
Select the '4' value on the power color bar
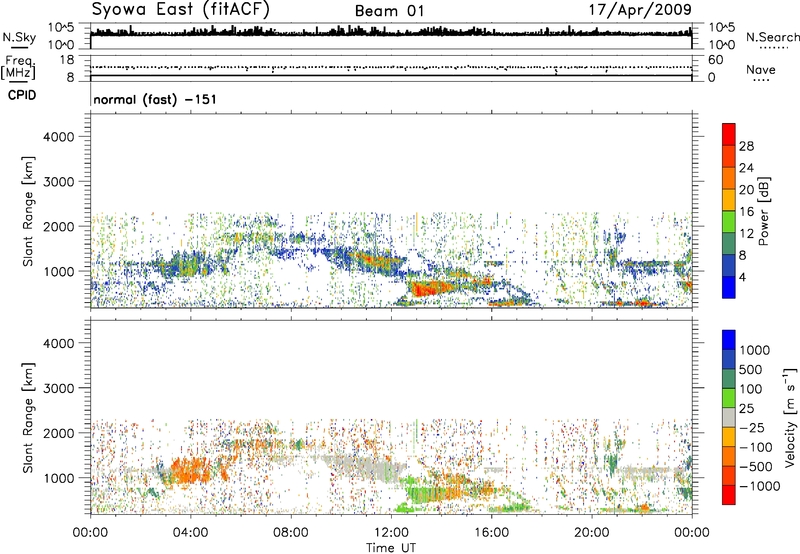pos(742,277)
